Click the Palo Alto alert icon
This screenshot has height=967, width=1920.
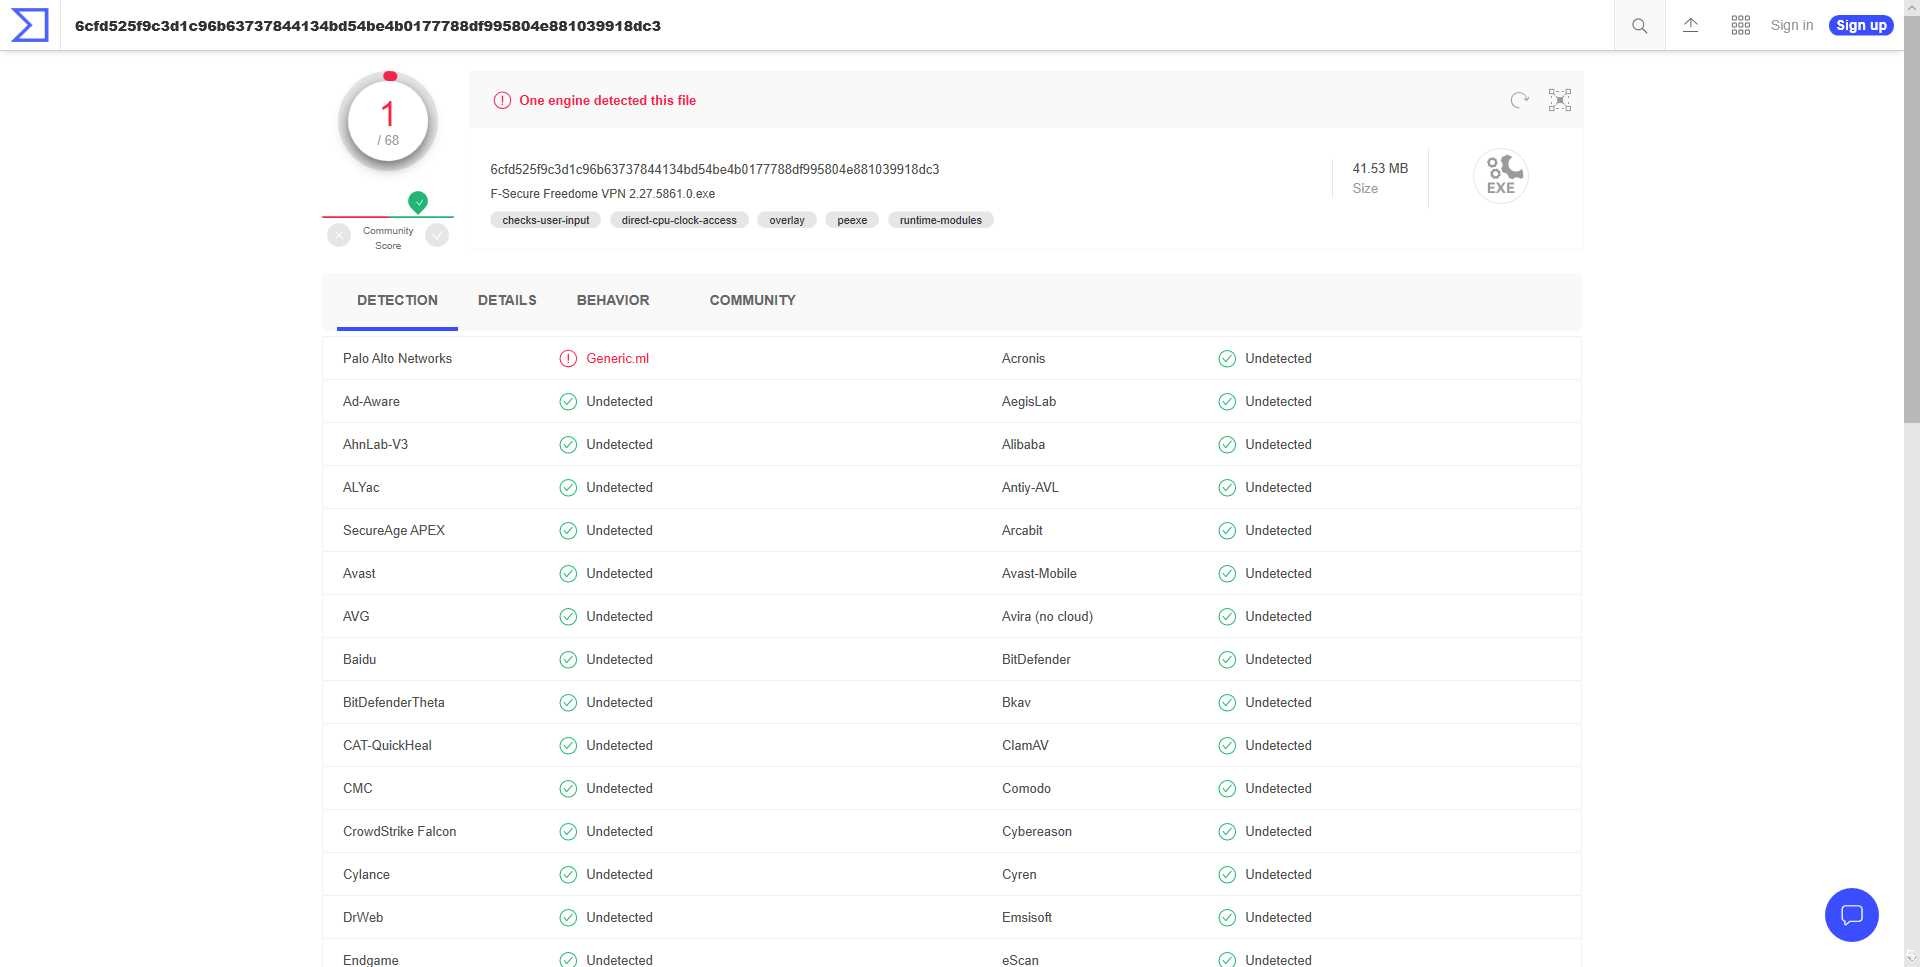point(568,358)
